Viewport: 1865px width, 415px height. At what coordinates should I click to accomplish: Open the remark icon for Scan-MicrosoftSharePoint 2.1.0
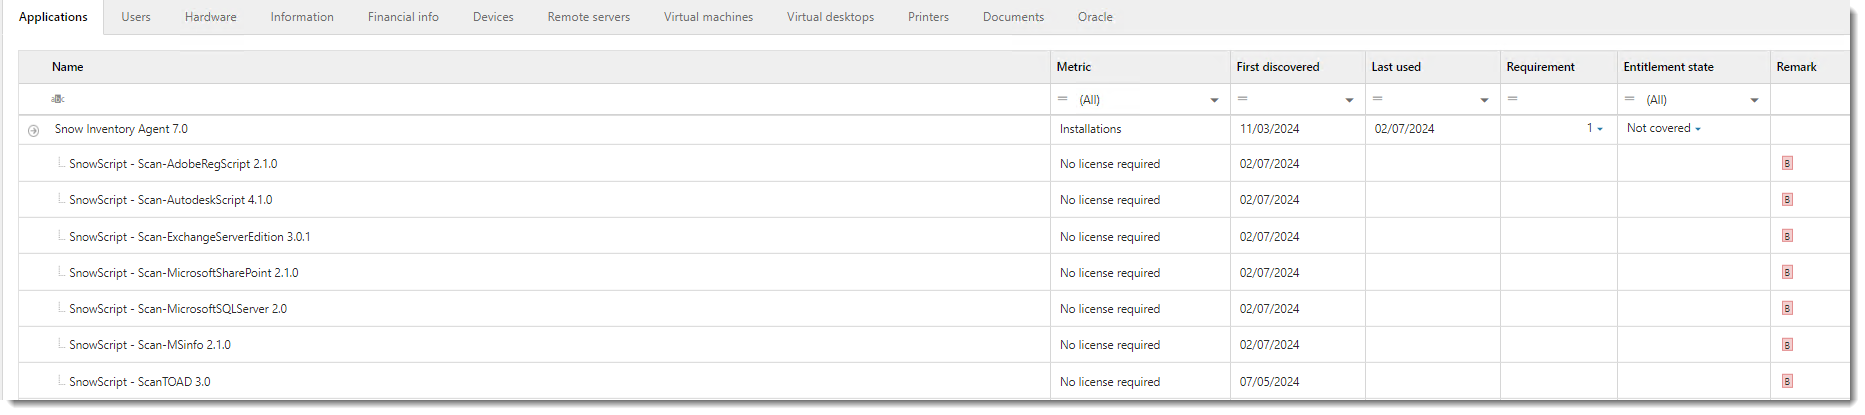1787,272
